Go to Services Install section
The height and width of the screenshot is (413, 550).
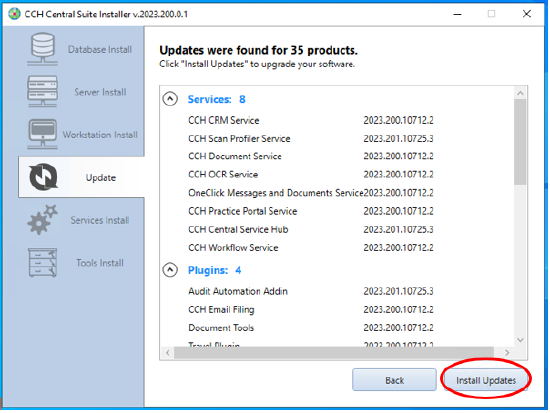[x=100, y=220]
